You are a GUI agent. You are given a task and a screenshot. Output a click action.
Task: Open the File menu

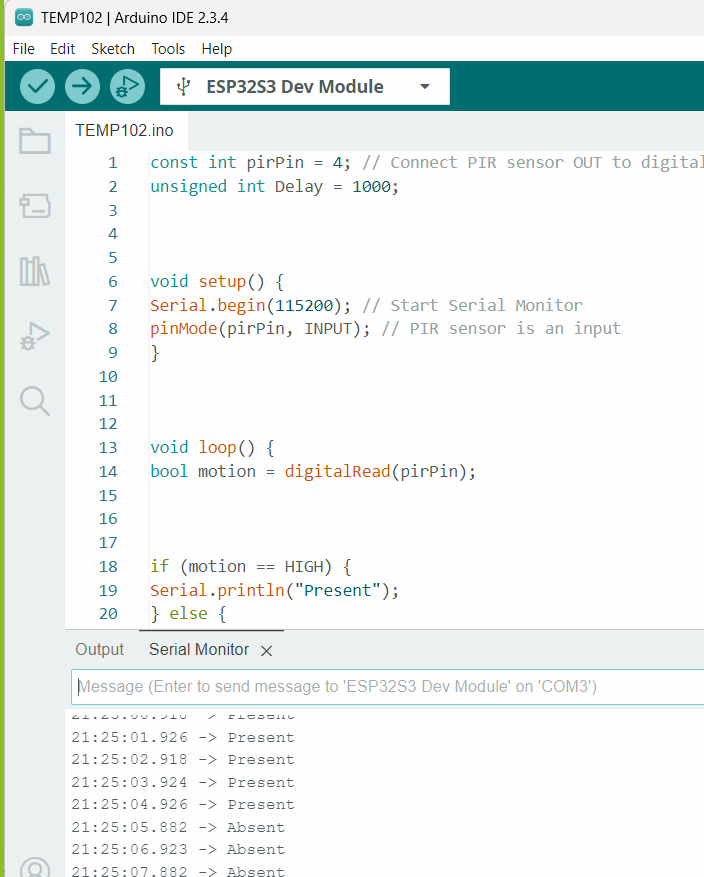tap(23, 49)
